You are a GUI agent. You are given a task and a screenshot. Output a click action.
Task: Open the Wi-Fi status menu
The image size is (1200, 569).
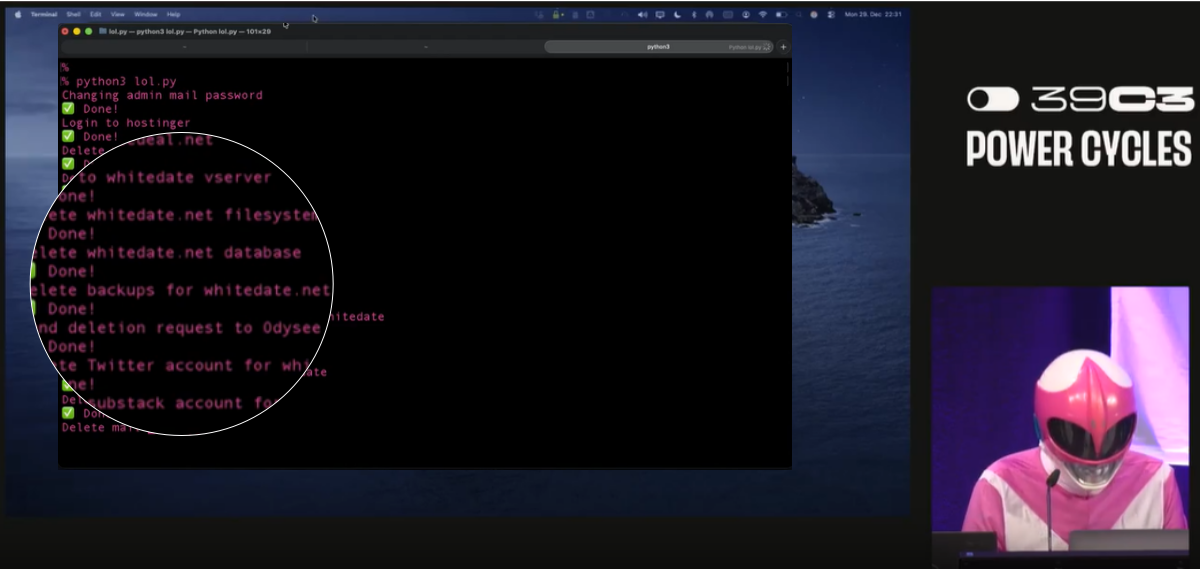[762, 15]
